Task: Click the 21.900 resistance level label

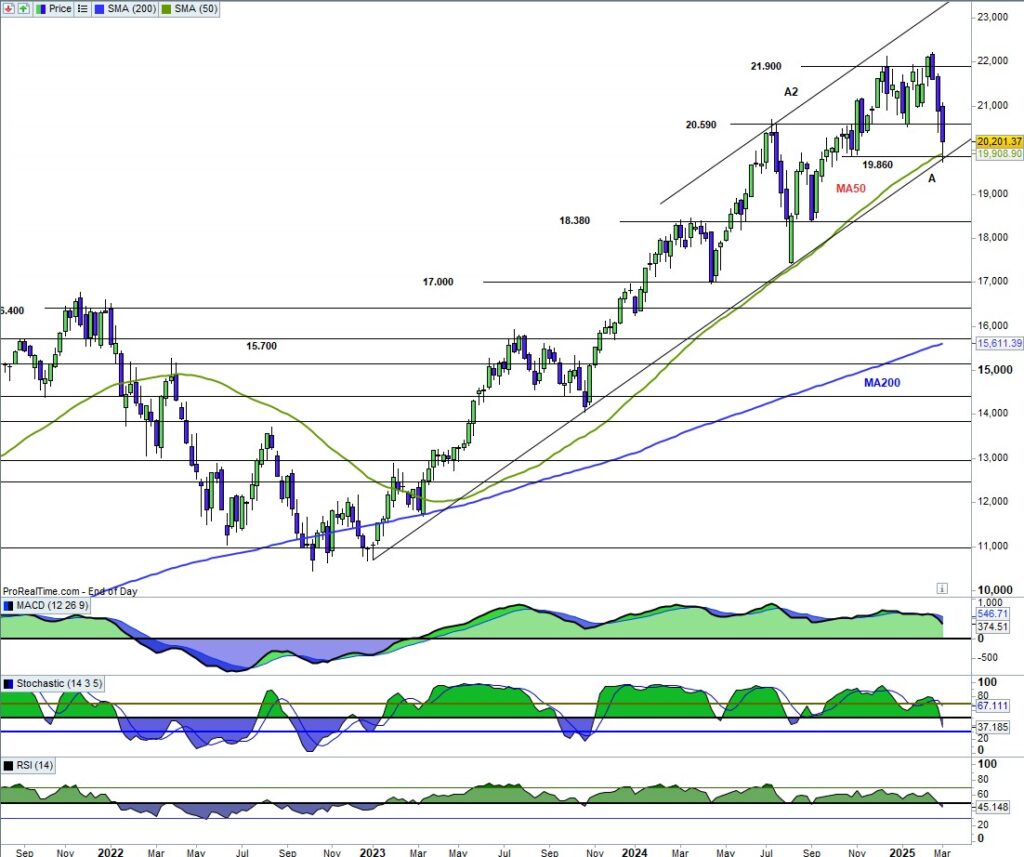Action: click(769, 66)
